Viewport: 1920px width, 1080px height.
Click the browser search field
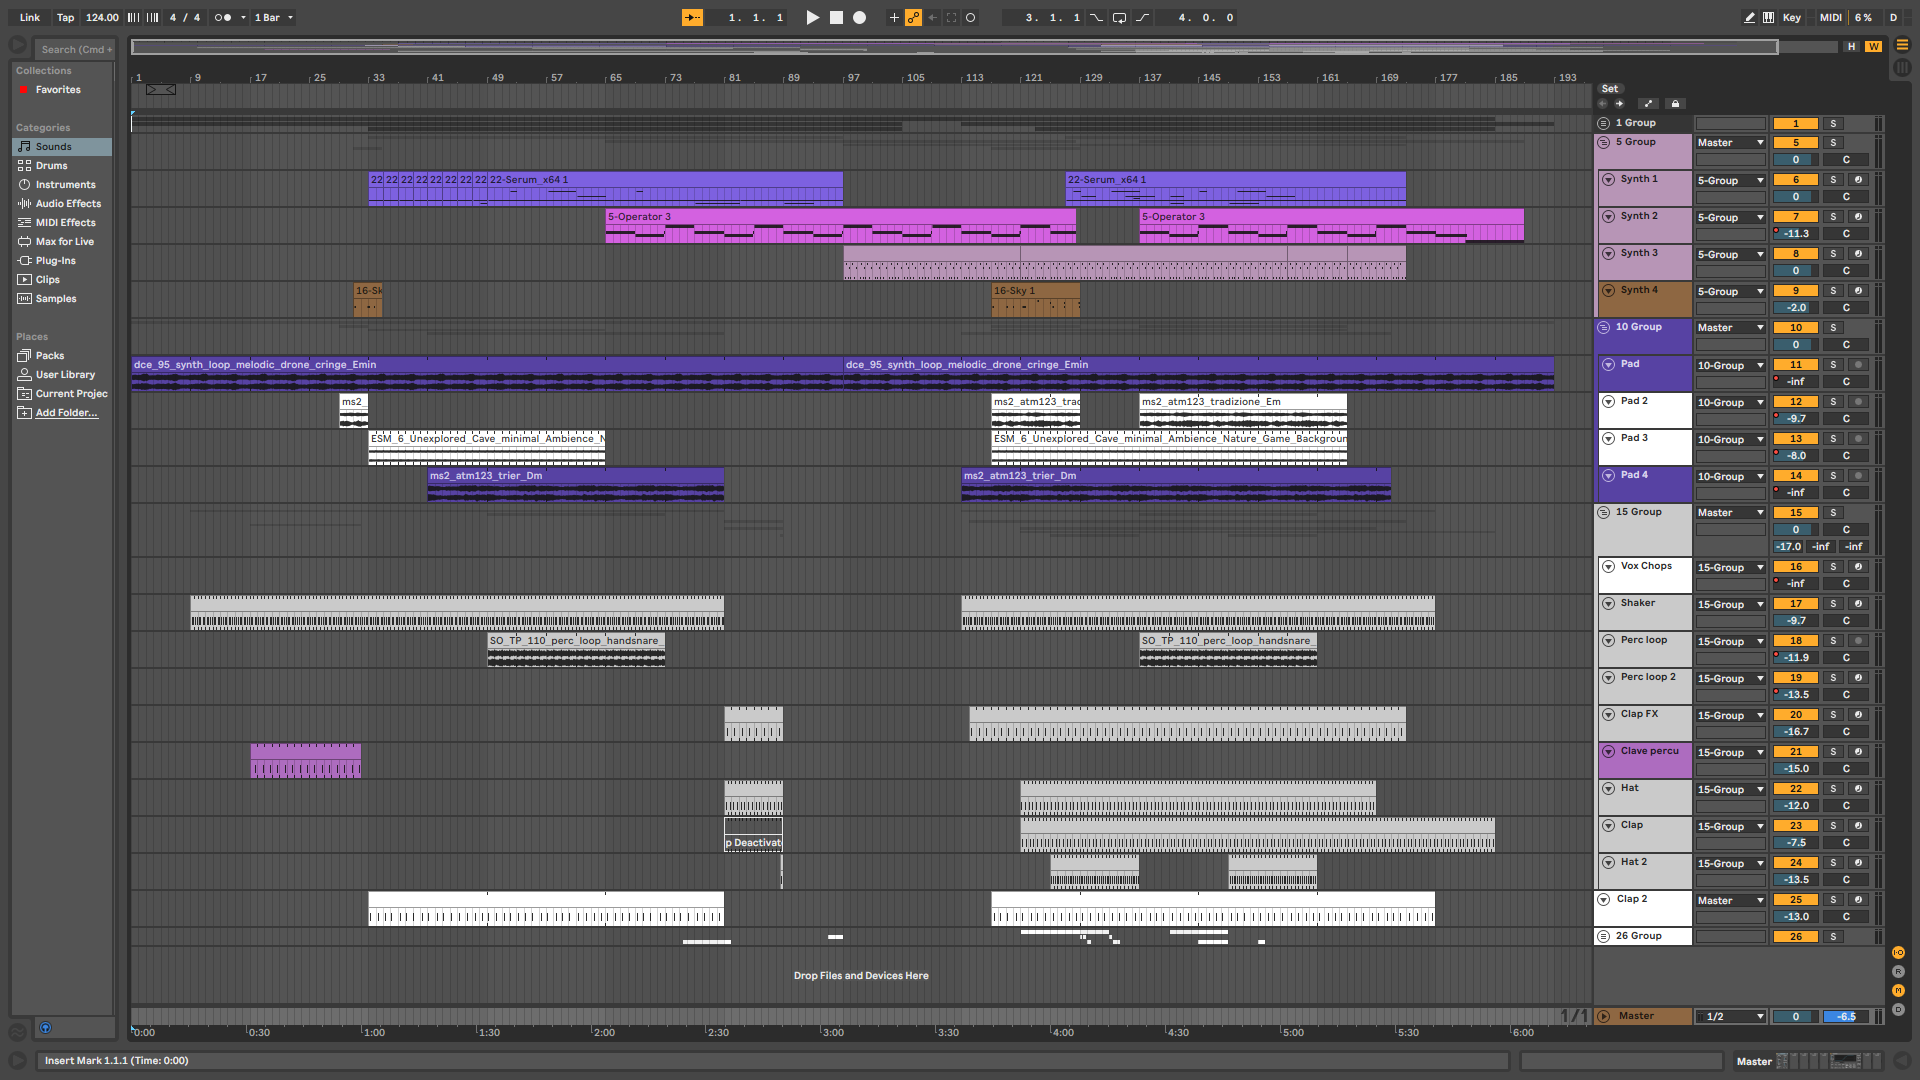(75, 49)
